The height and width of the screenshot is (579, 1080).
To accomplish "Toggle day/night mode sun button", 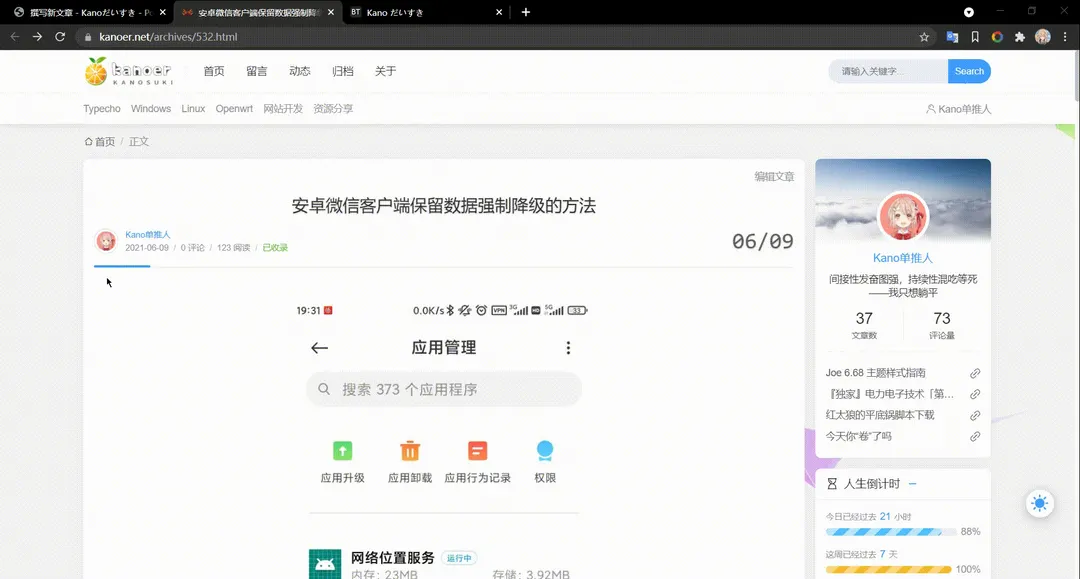I will (x=1039, y=503).
